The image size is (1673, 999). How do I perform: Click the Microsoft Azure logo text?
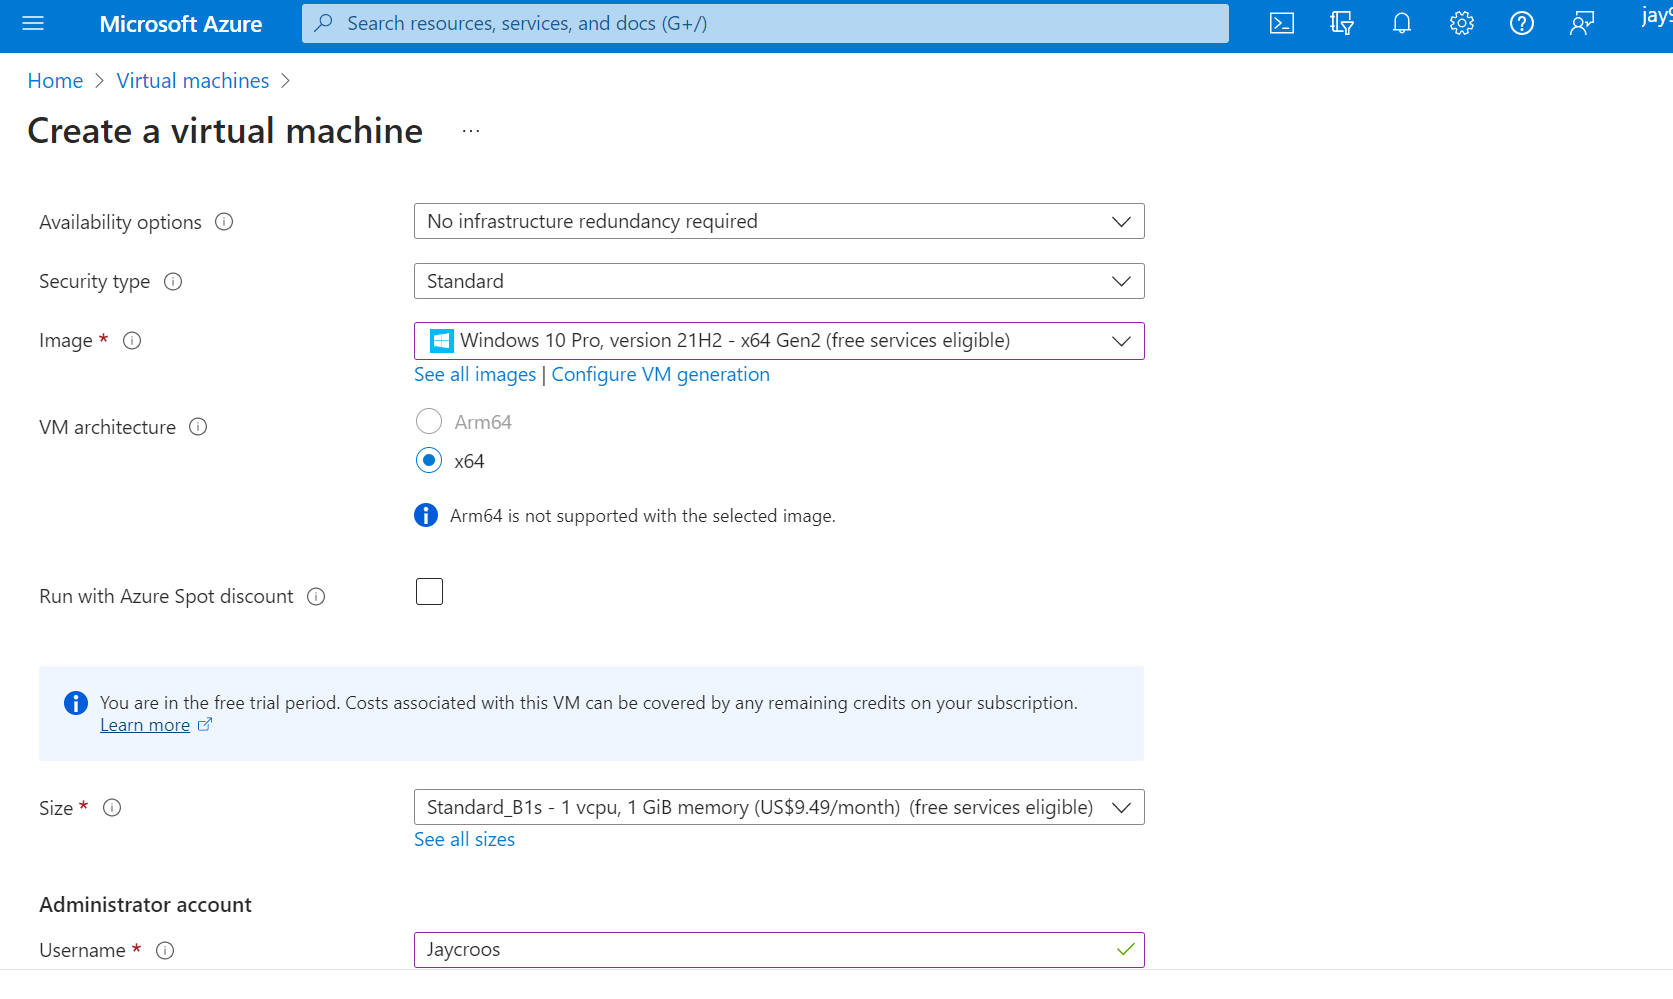[x=181, y=24]
